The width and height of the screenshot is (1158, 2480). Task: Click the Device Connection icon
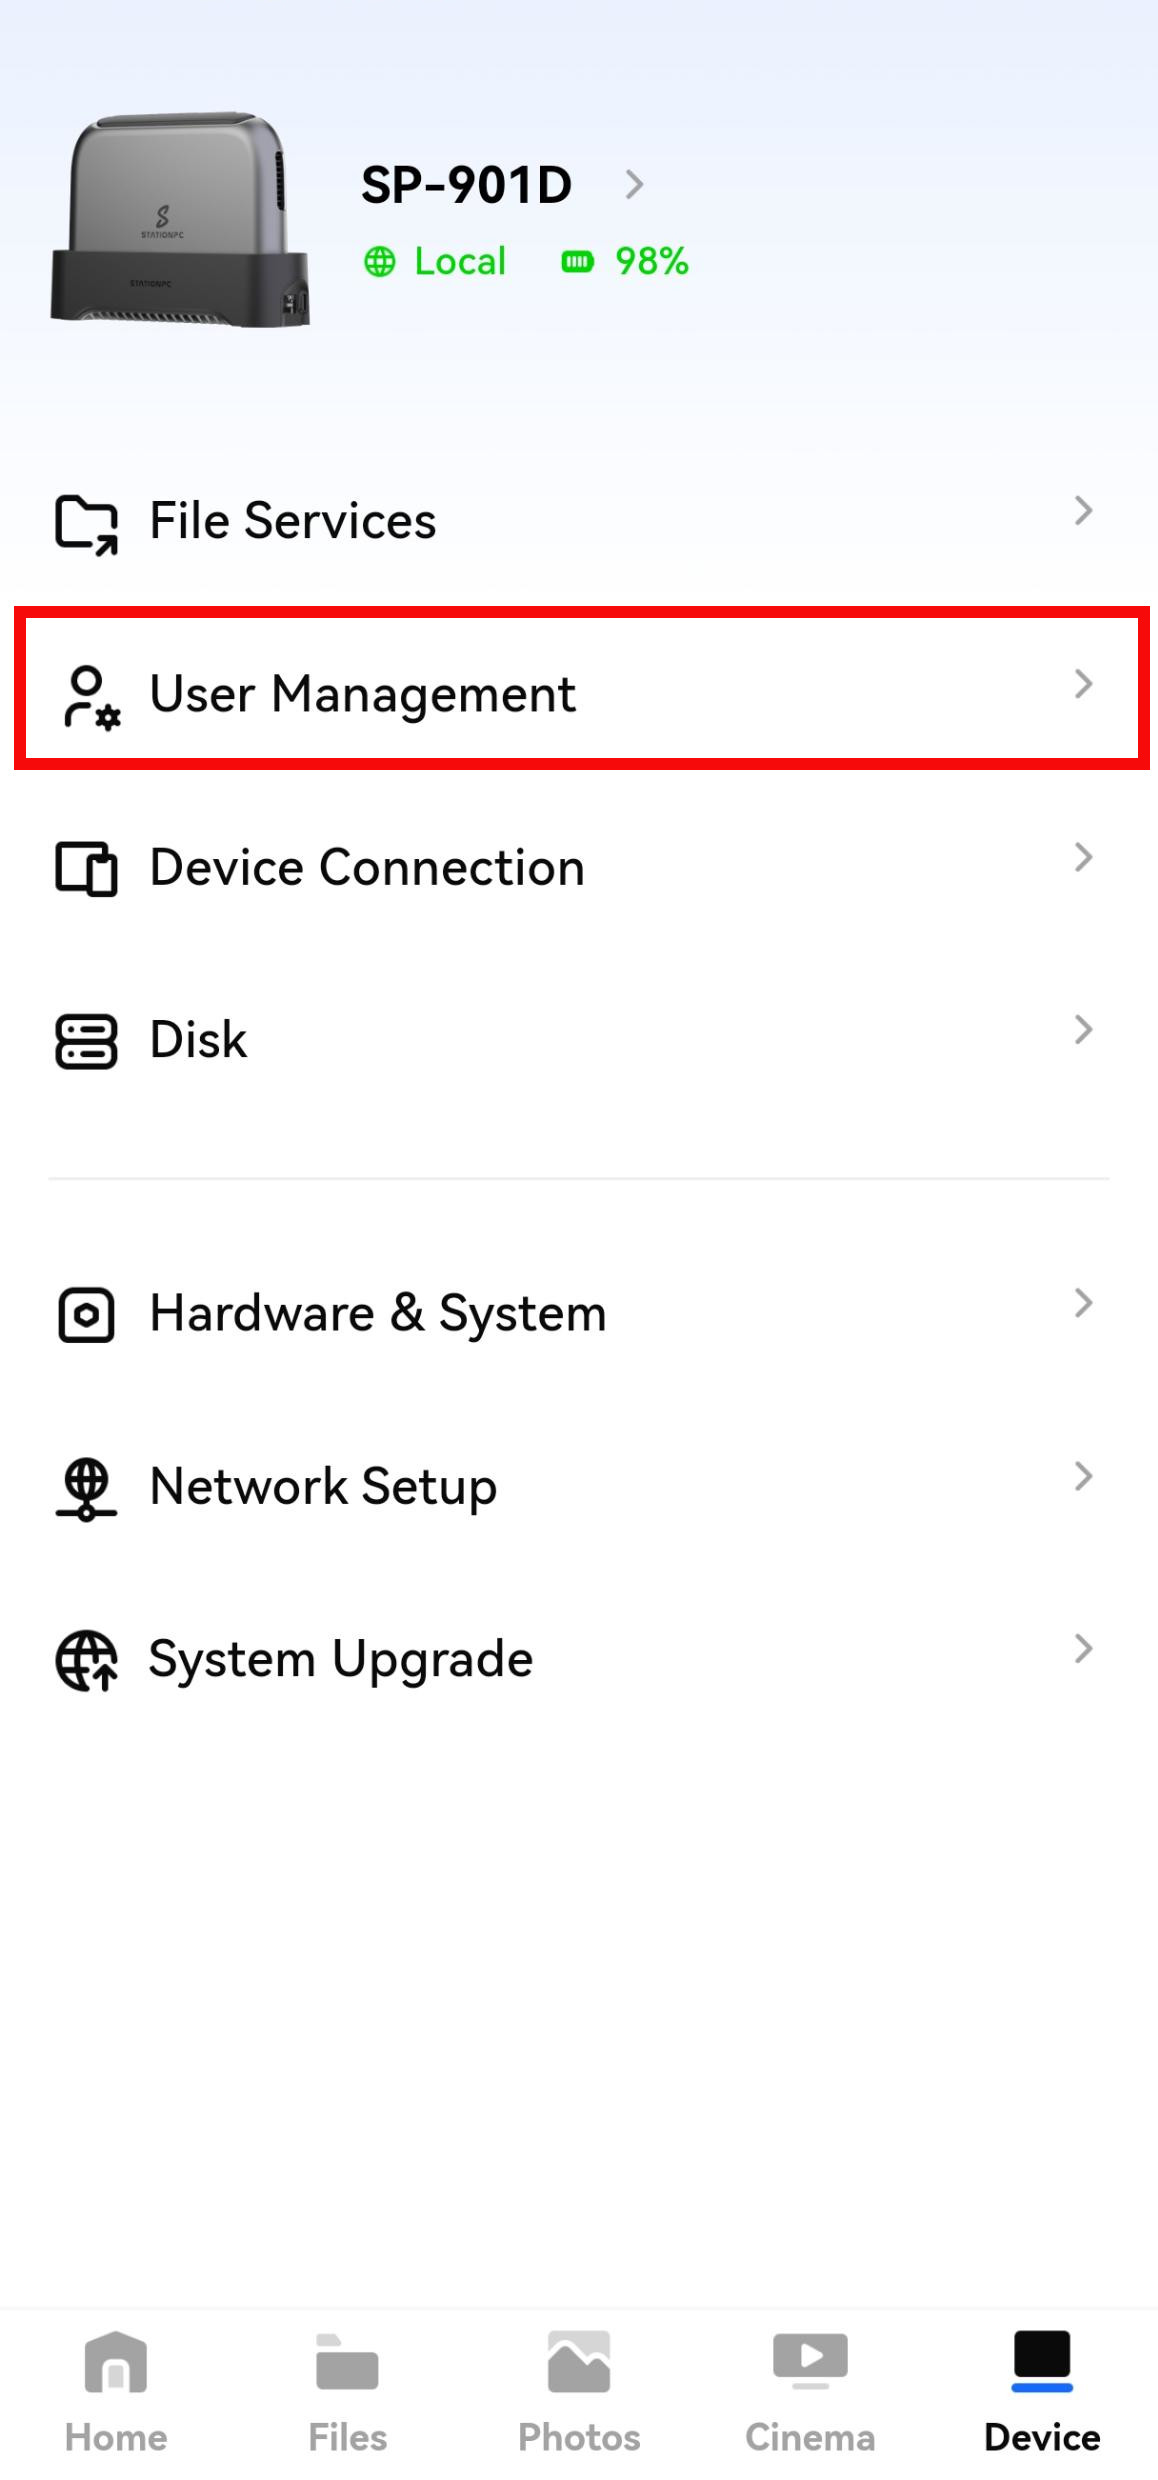tap(86, 868)
